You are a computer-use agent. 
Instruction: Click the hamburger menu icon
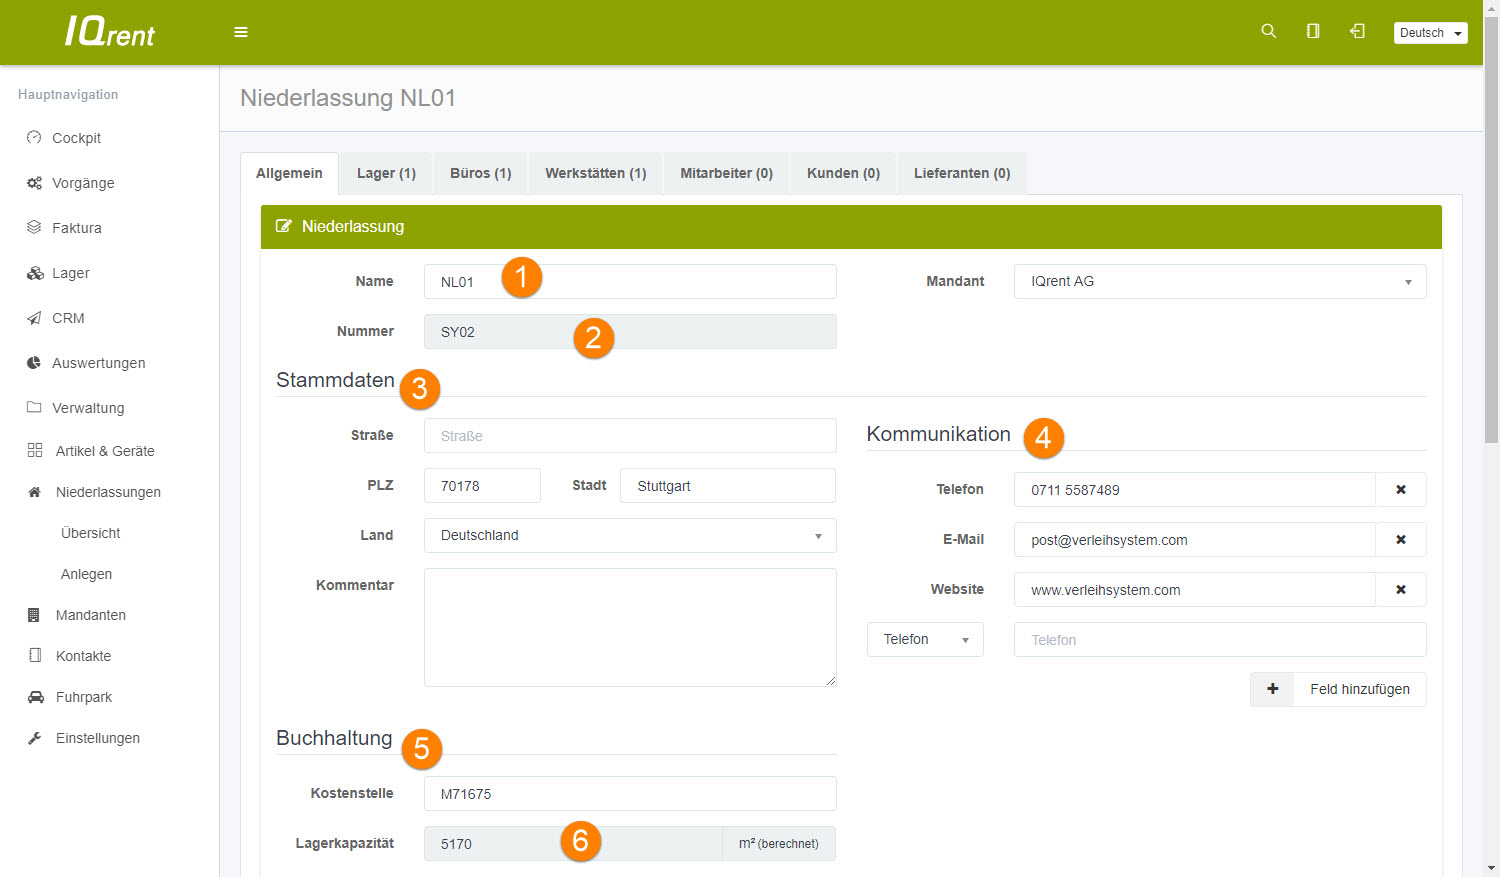click(x=241, y=32)
